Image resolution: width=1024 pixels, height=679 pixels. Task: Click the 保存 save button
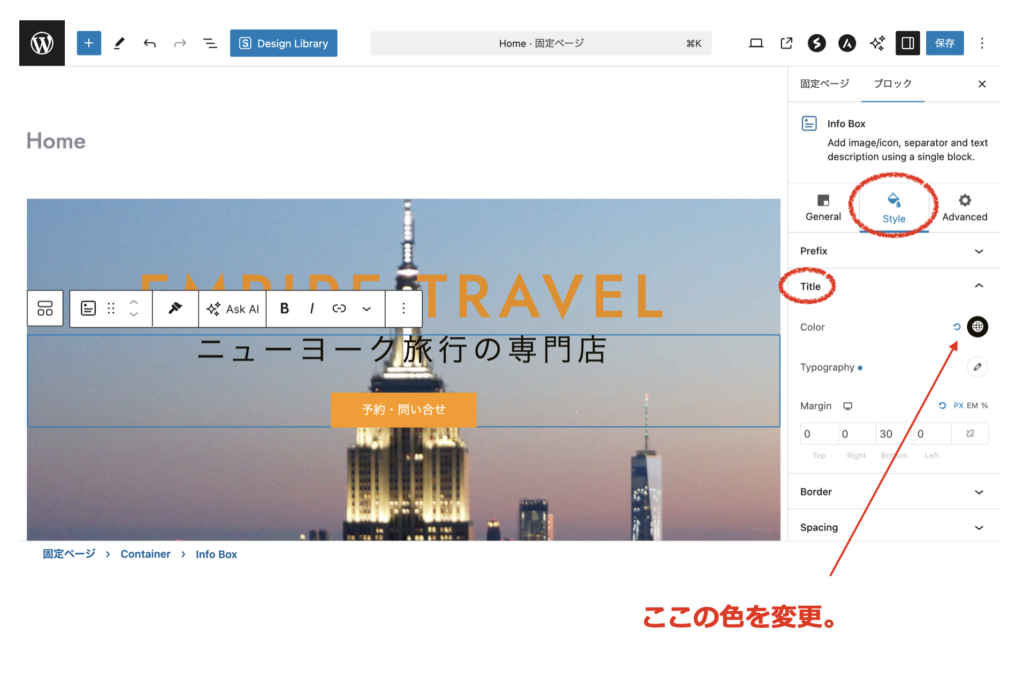point(944,43)
